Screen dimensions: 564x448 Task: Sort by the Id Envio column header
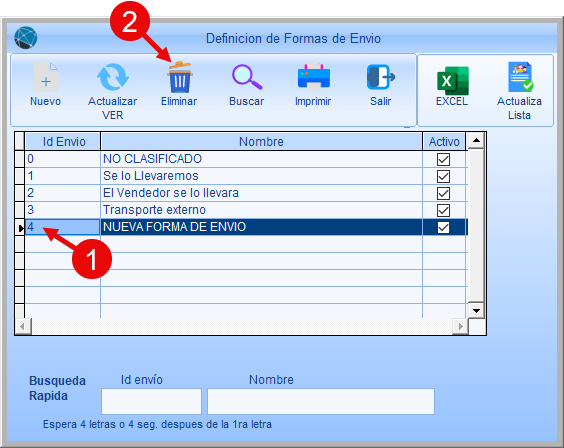[x=63, y=141]
